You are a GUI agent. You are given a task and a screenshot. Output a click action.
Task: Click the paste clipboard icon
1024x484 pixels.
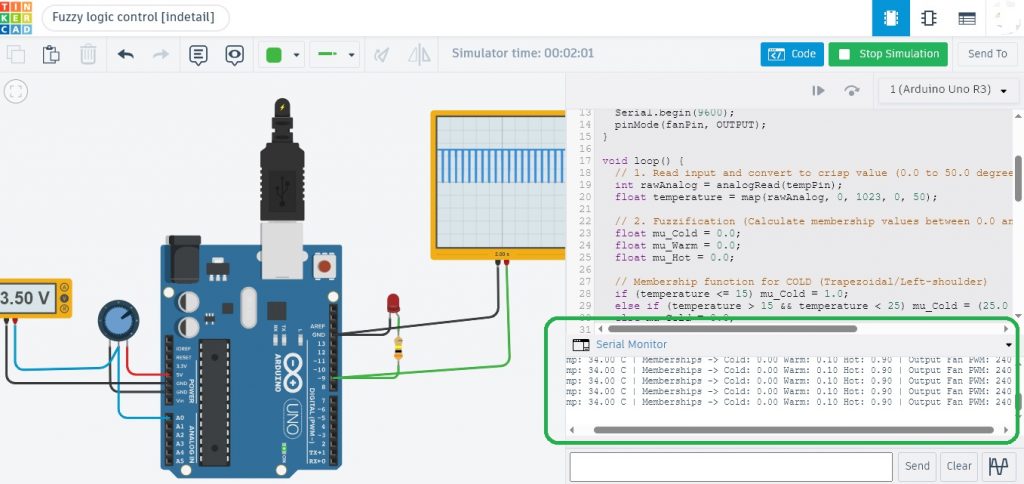click(51, 54)
